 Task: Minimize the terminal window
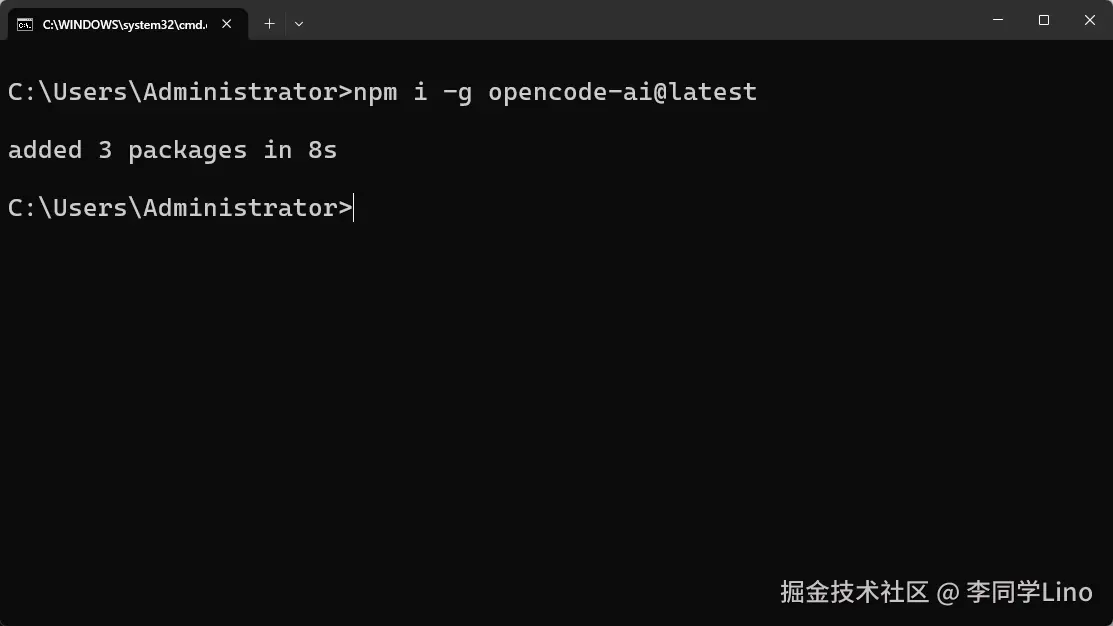(998, 20)
